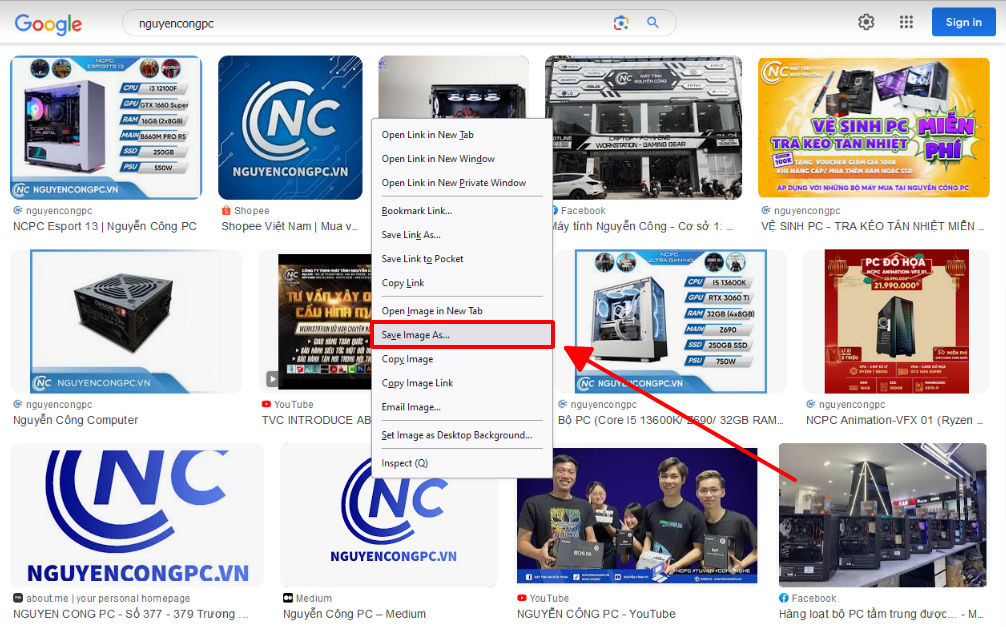This screenshot has height=627, width=1006.
Task: Click NGUYEN CONG PC - Số 377 title
Action: [130, 614]
